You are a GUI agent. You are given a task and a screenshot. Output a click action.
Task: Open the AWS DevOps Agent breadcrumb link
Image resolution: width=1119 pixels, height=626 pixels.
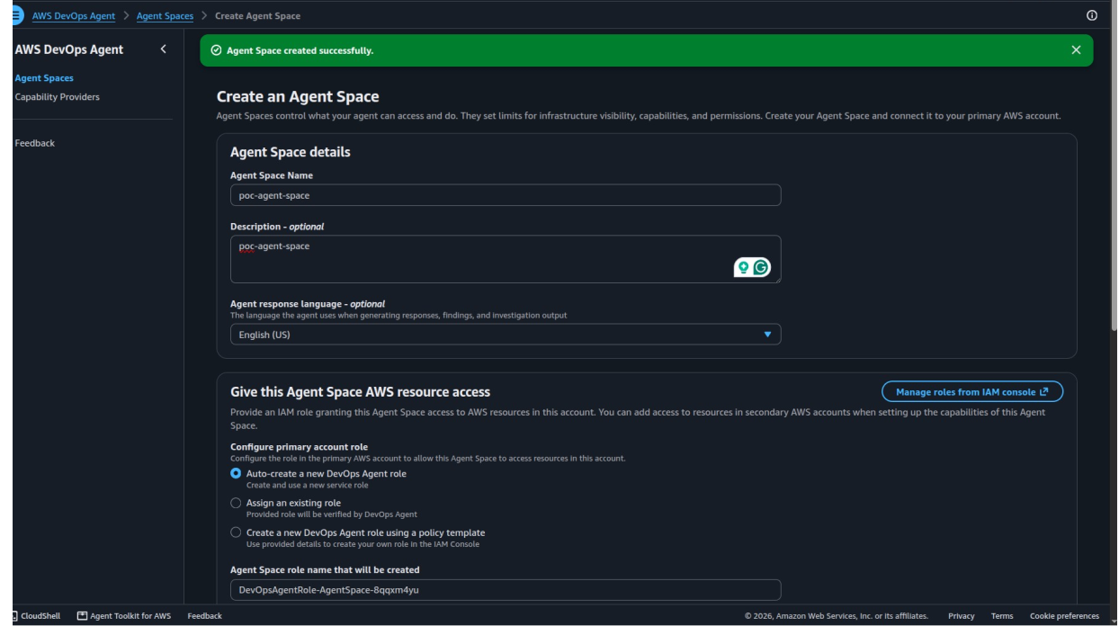pyautogui.click(x=74, y=16)
